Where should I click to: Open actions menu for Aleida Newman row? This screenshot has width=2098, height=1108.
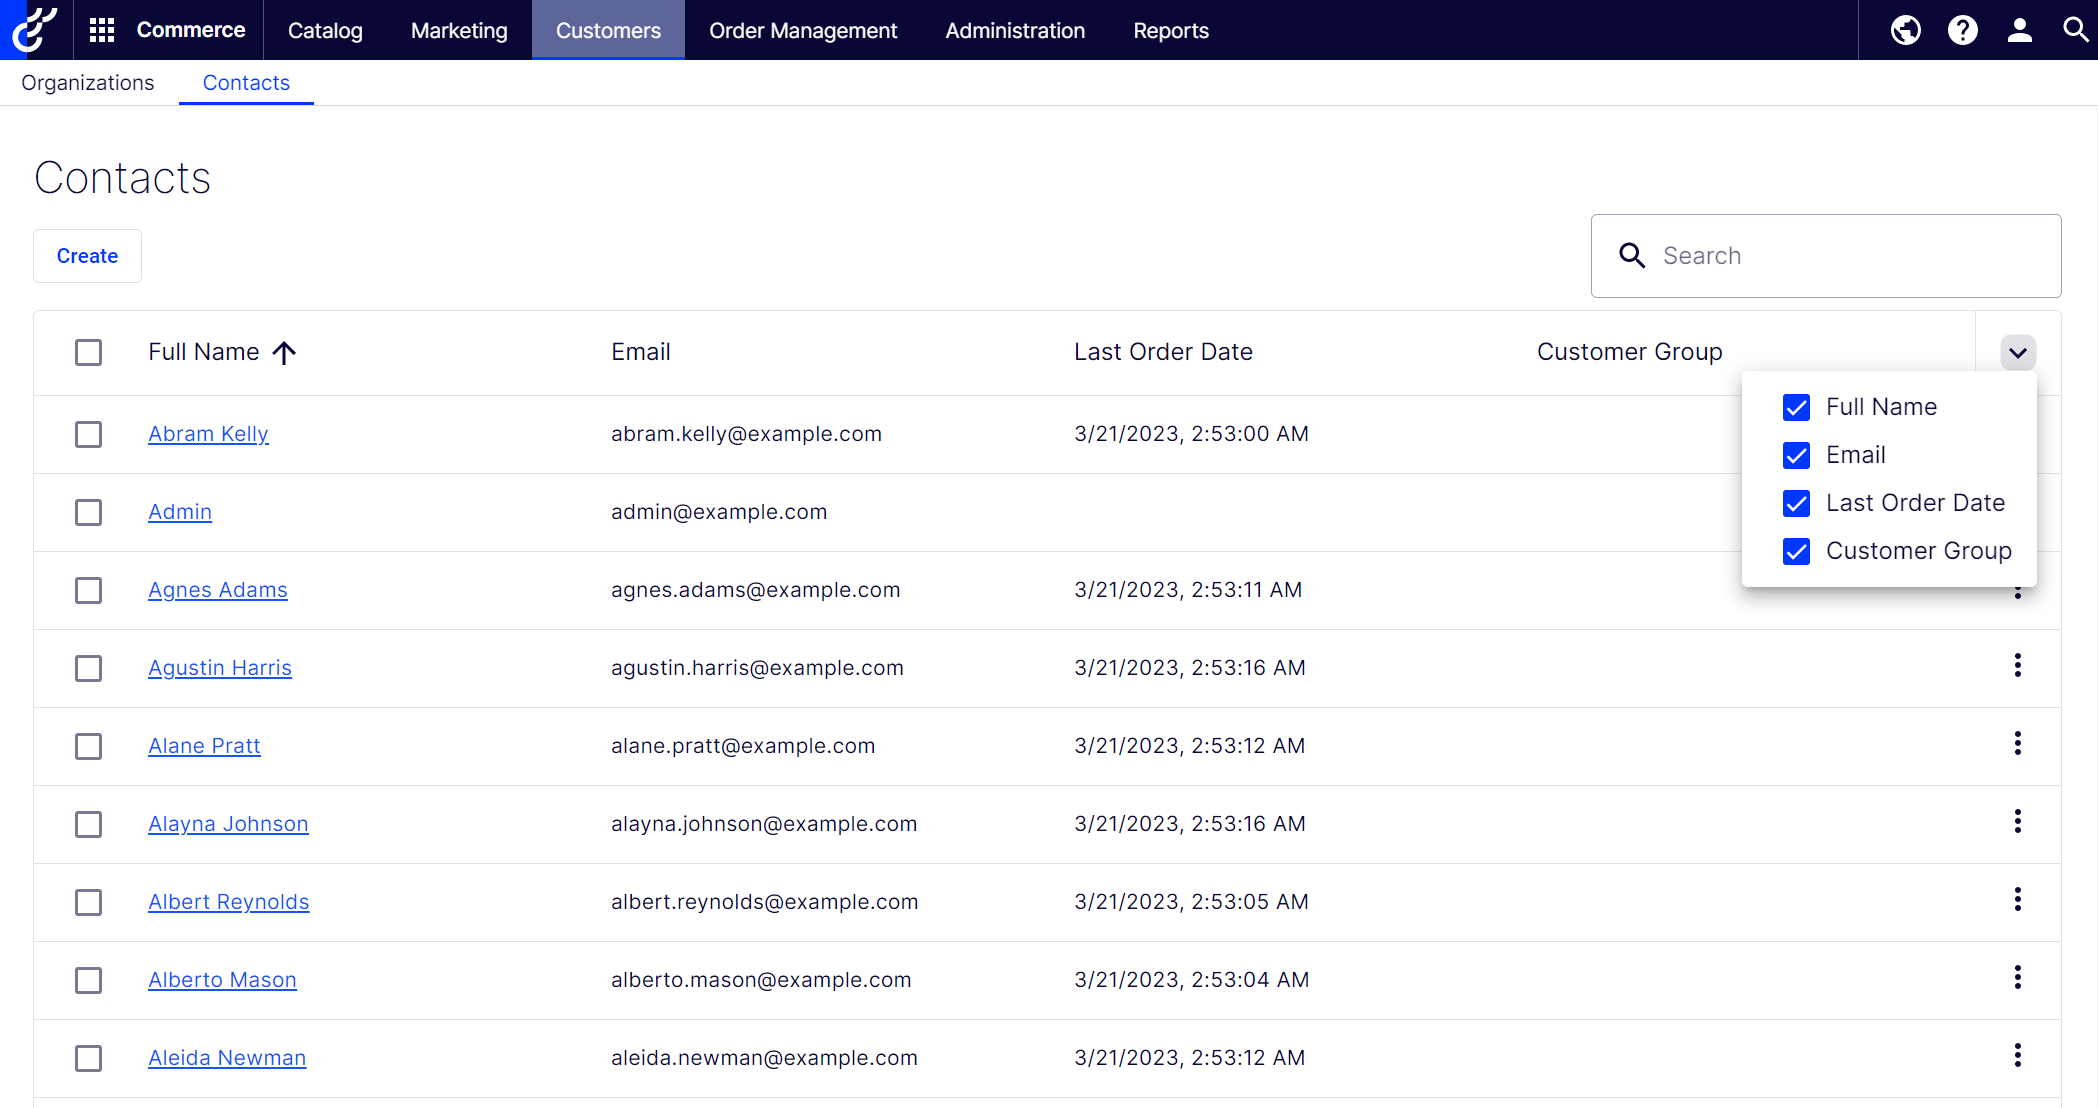[2018, 1056]
